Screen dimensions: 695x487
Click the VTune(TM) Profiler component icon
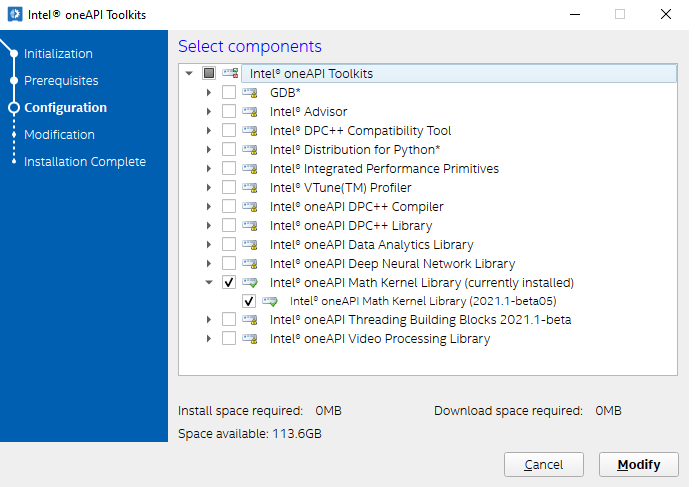tap(250, 188)
